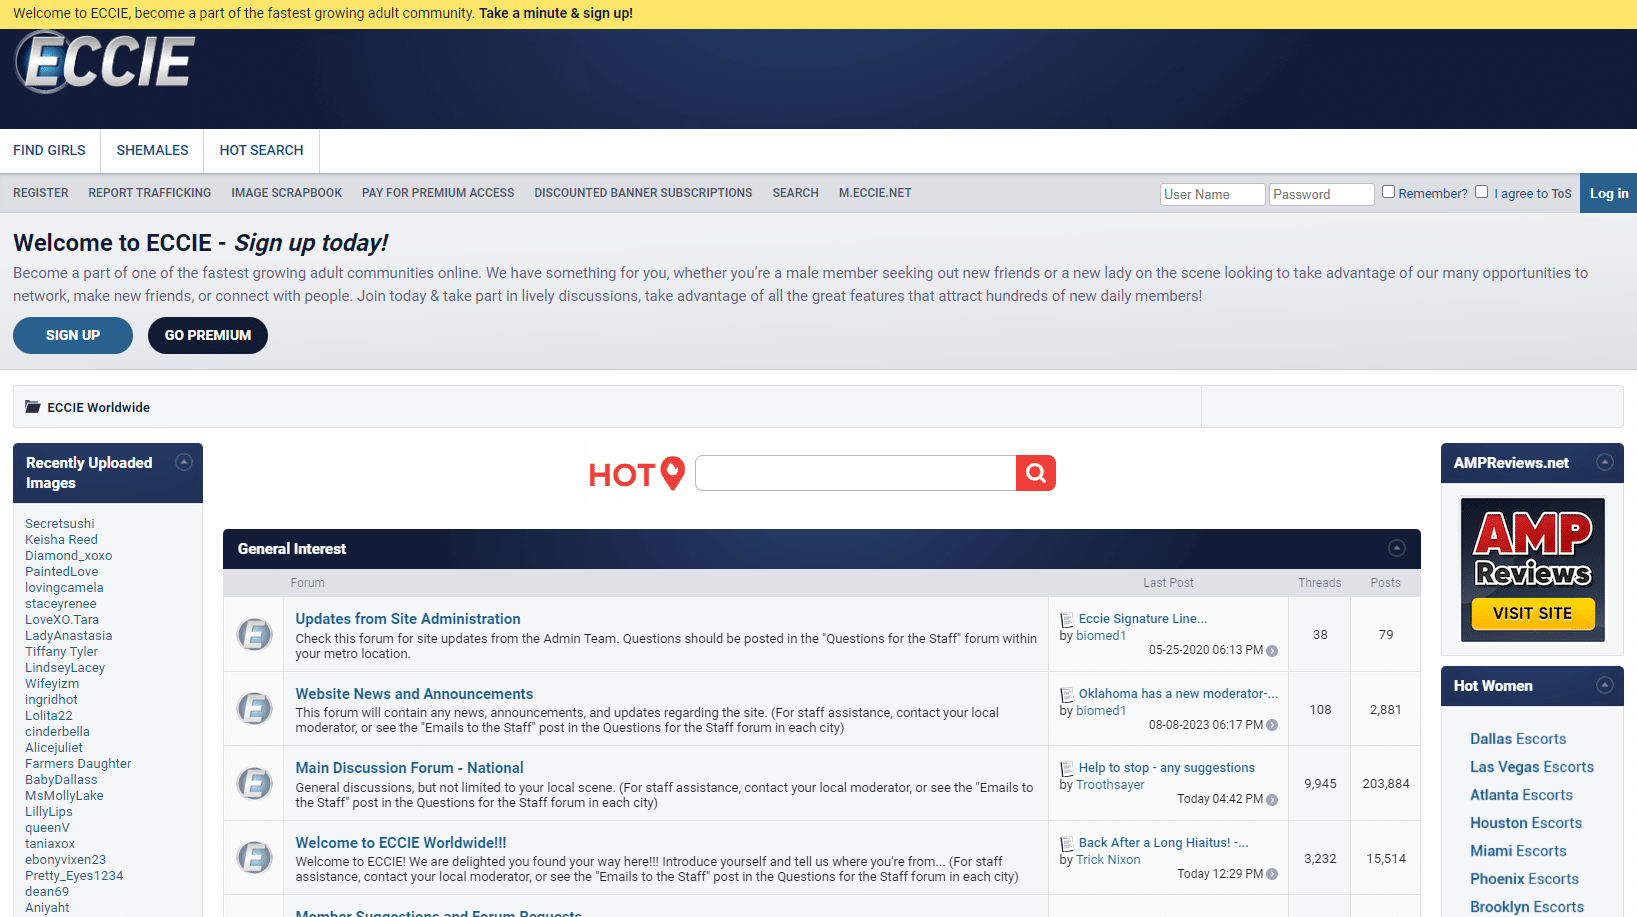Click the Log in button
1637x917 pixels.
(x=1608, y=193)
